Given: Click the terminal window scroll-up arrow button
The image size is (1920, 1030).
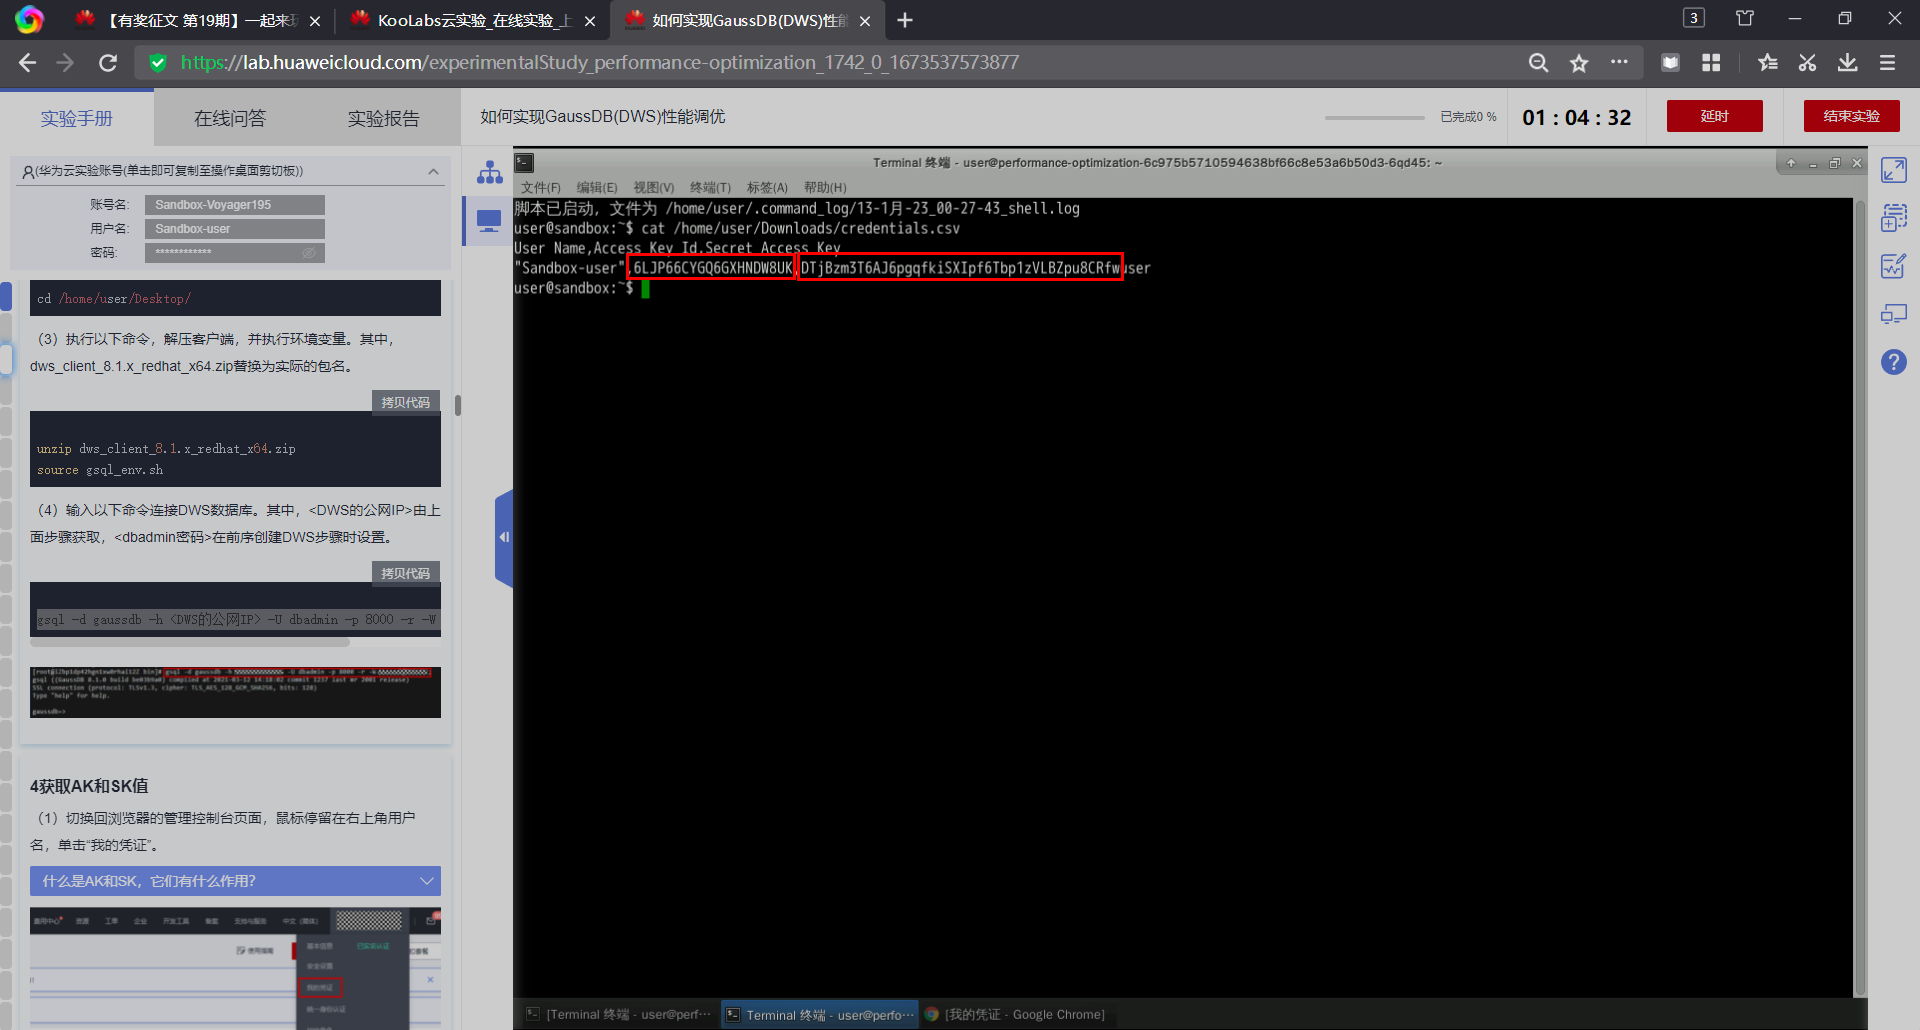Looking at the screenshot, I should tap(1791, 163).
